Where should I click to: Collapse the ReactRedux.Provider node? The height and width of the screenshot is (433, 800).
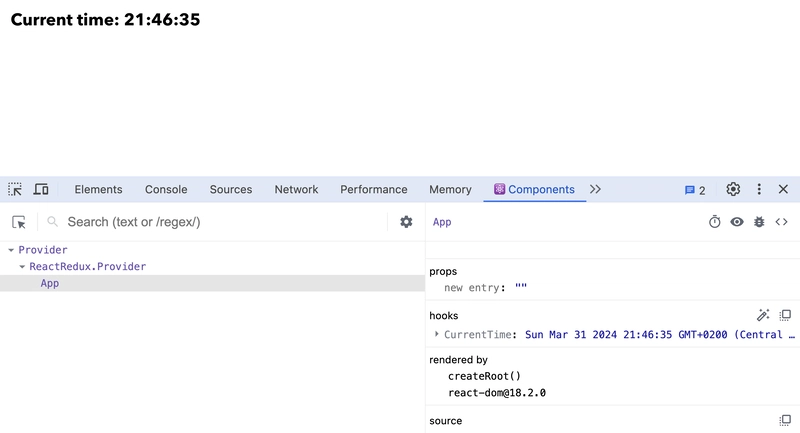click(x=22, y=267)
